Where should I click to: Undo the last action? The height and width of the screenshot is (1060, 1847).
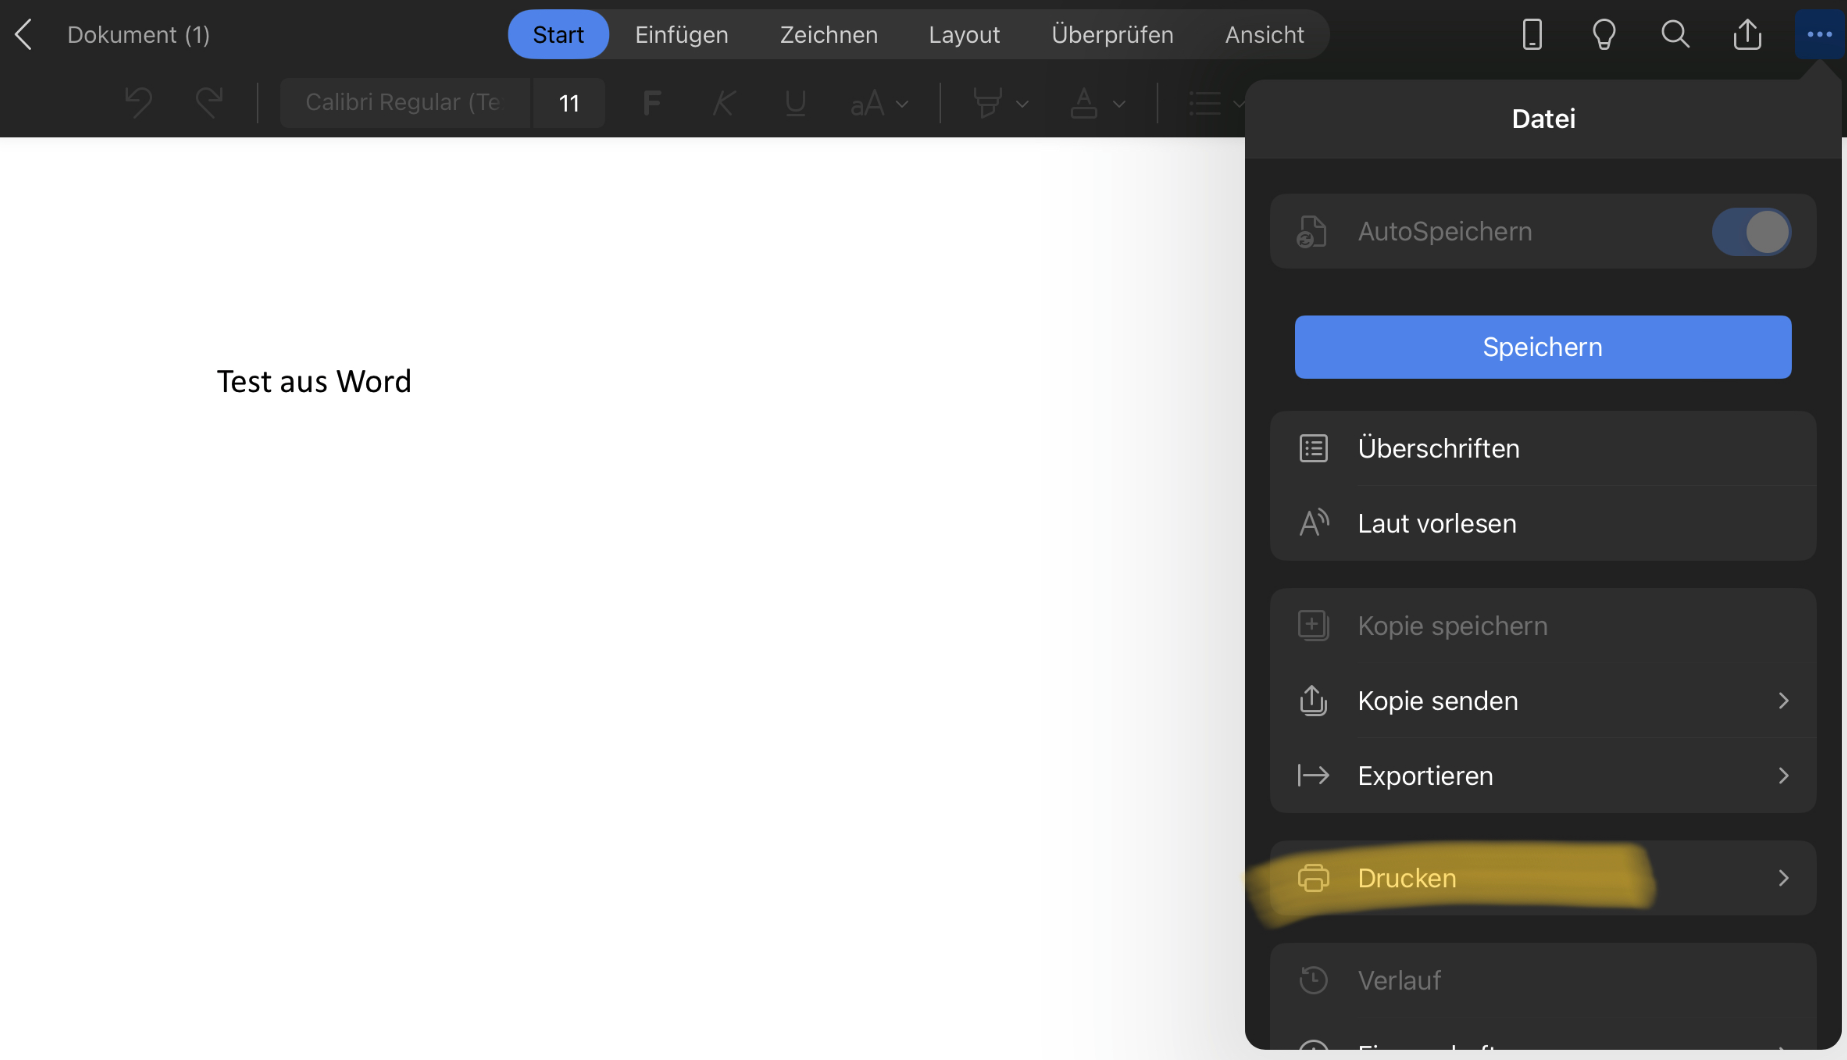coord(138,102)
